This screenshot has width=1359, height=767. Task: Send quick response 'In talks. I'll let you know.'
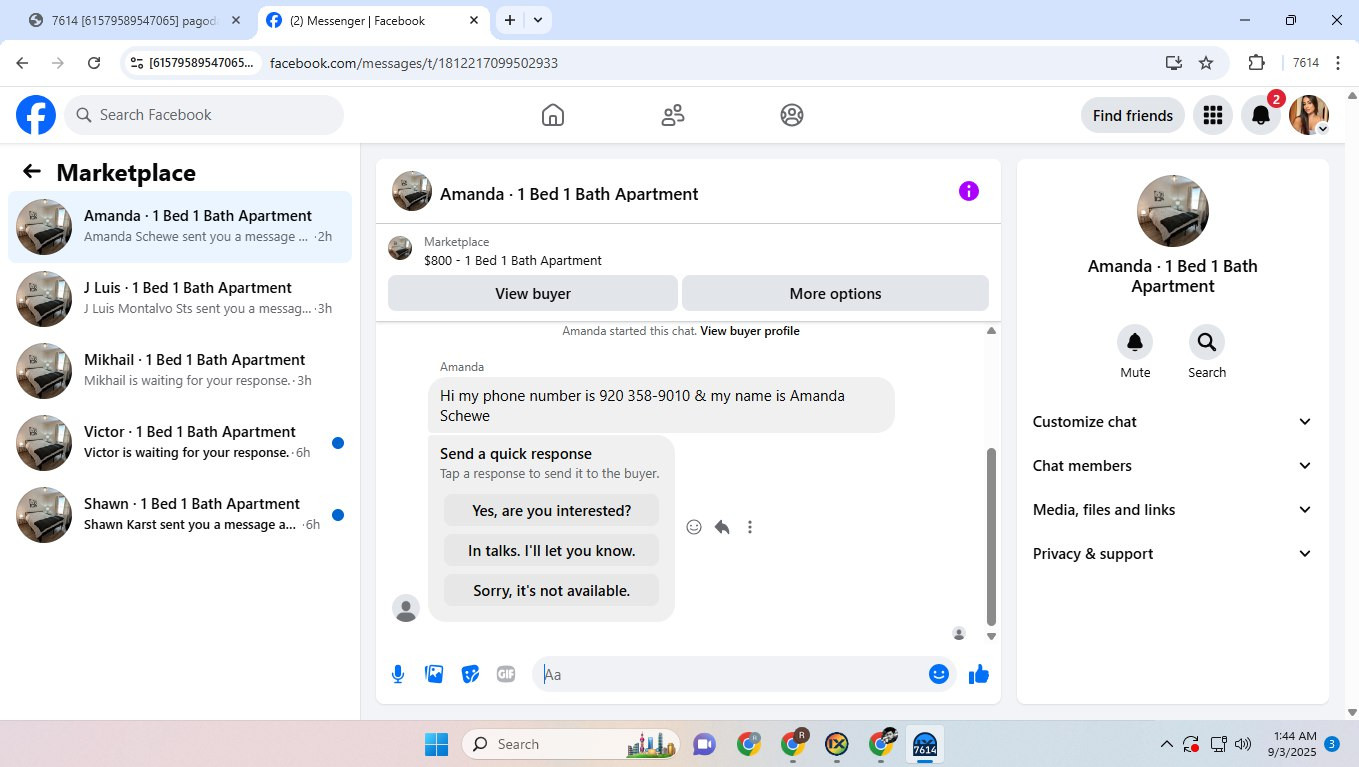(x=552, y=550)
